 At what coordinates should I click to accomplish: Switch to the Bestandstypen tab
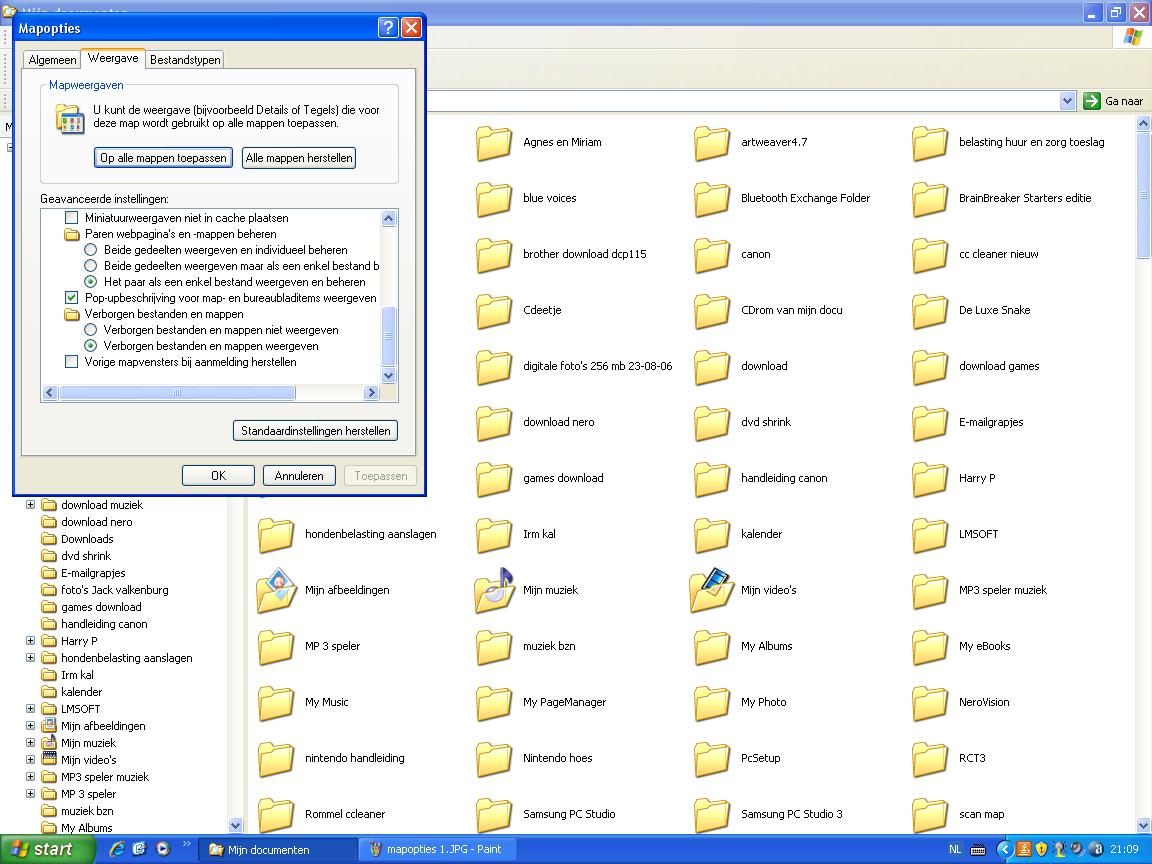pos(185,60)
